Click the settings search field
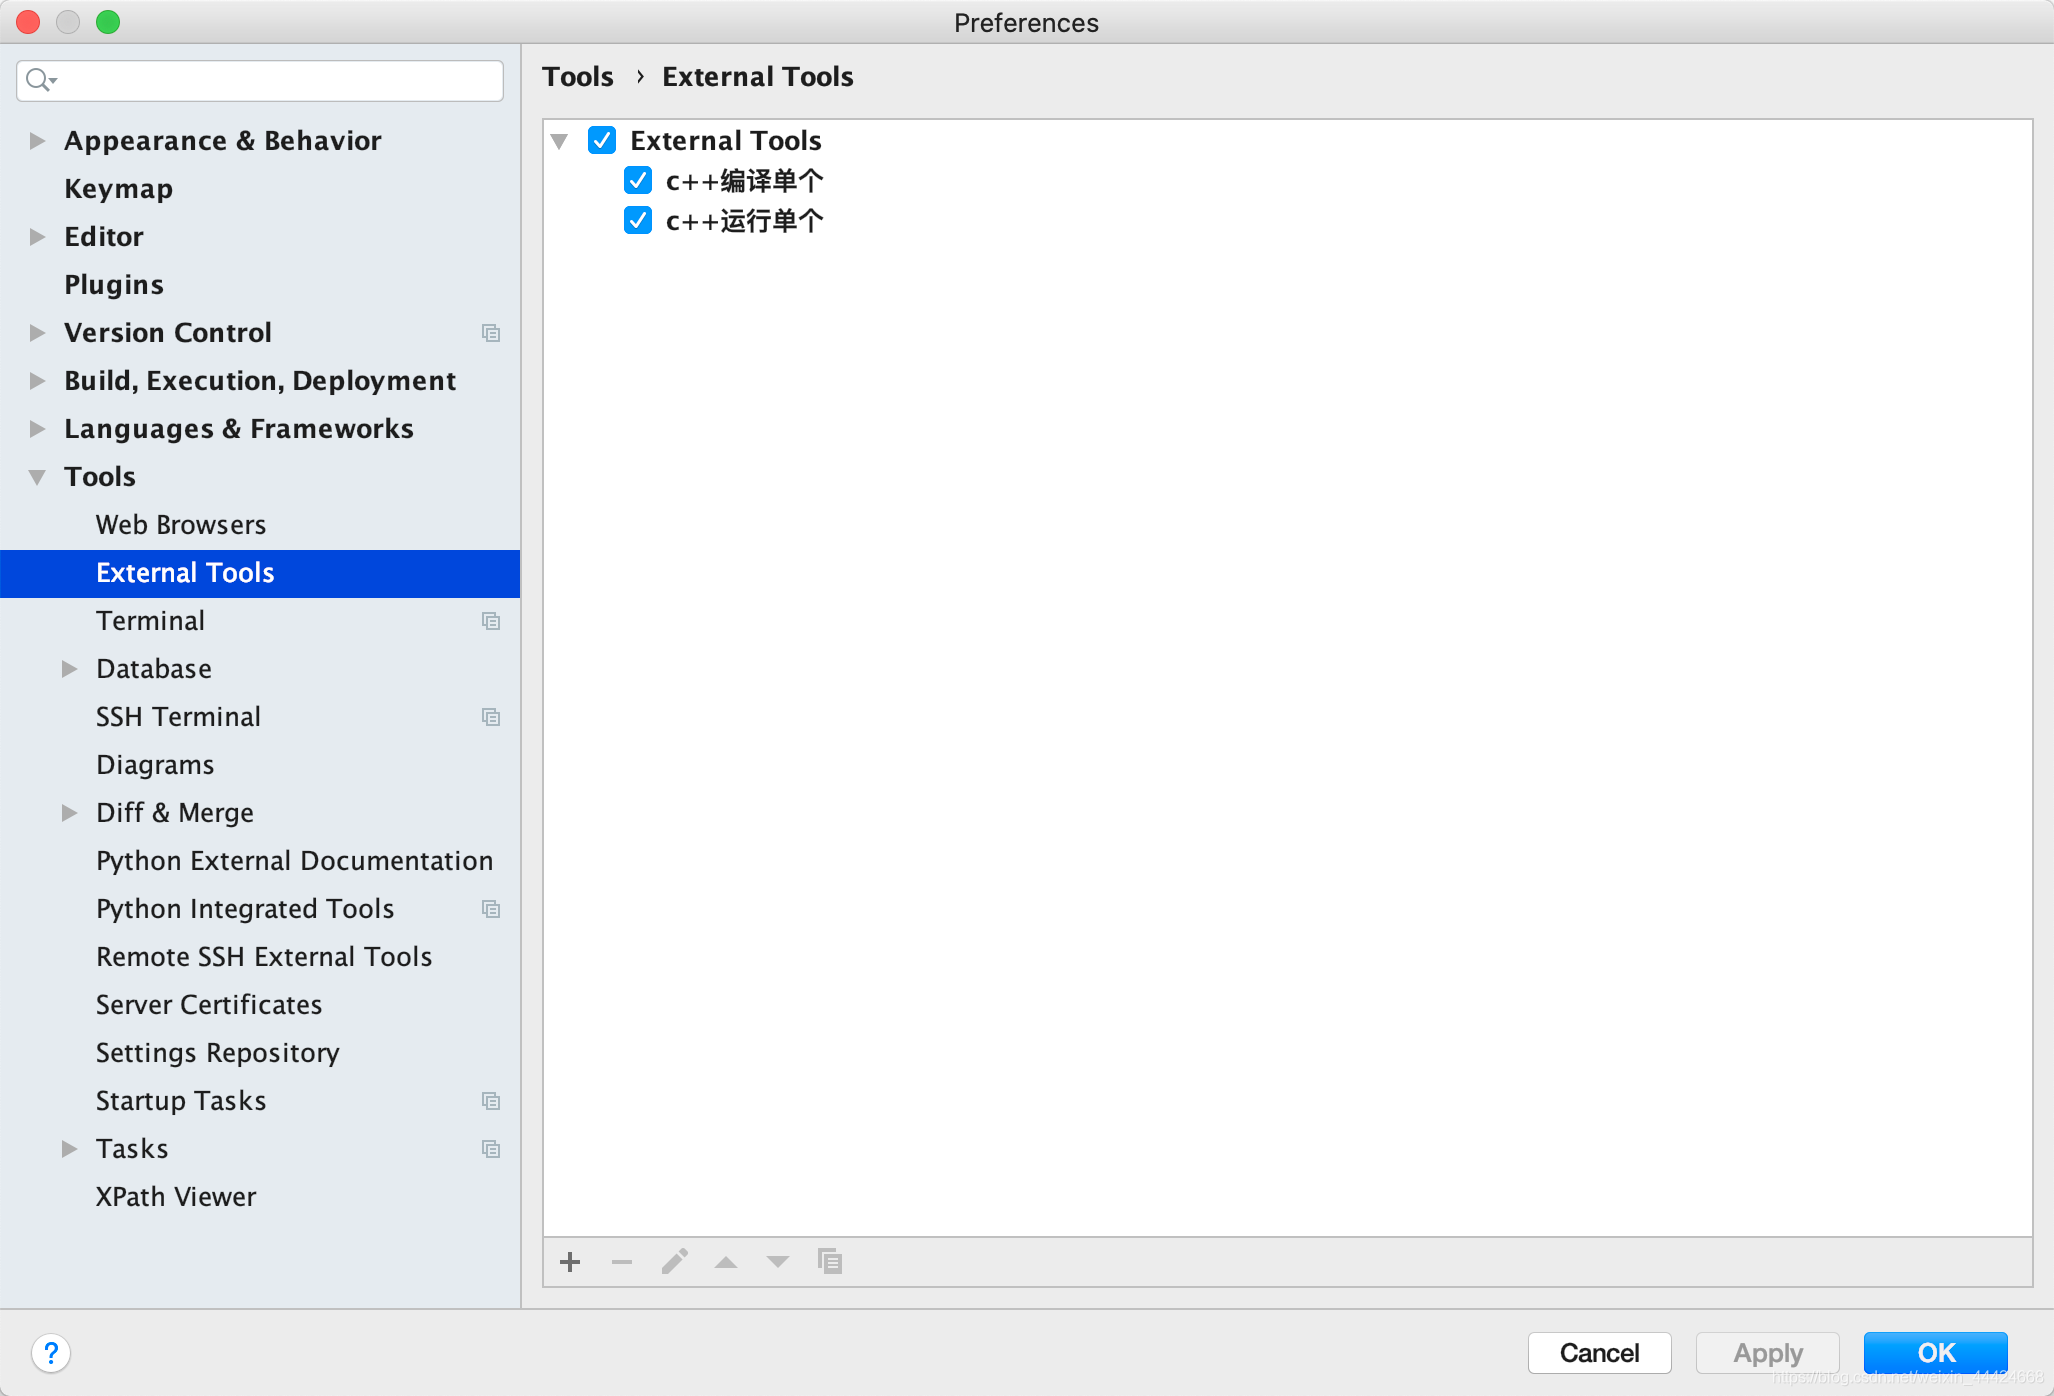This screenshot has height=1396, width=2054. (270, 80)
